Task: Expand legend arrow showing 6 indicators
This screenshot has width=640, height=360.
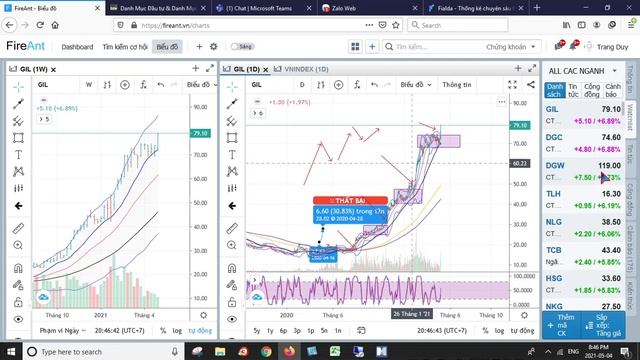Action: [258, 113]
